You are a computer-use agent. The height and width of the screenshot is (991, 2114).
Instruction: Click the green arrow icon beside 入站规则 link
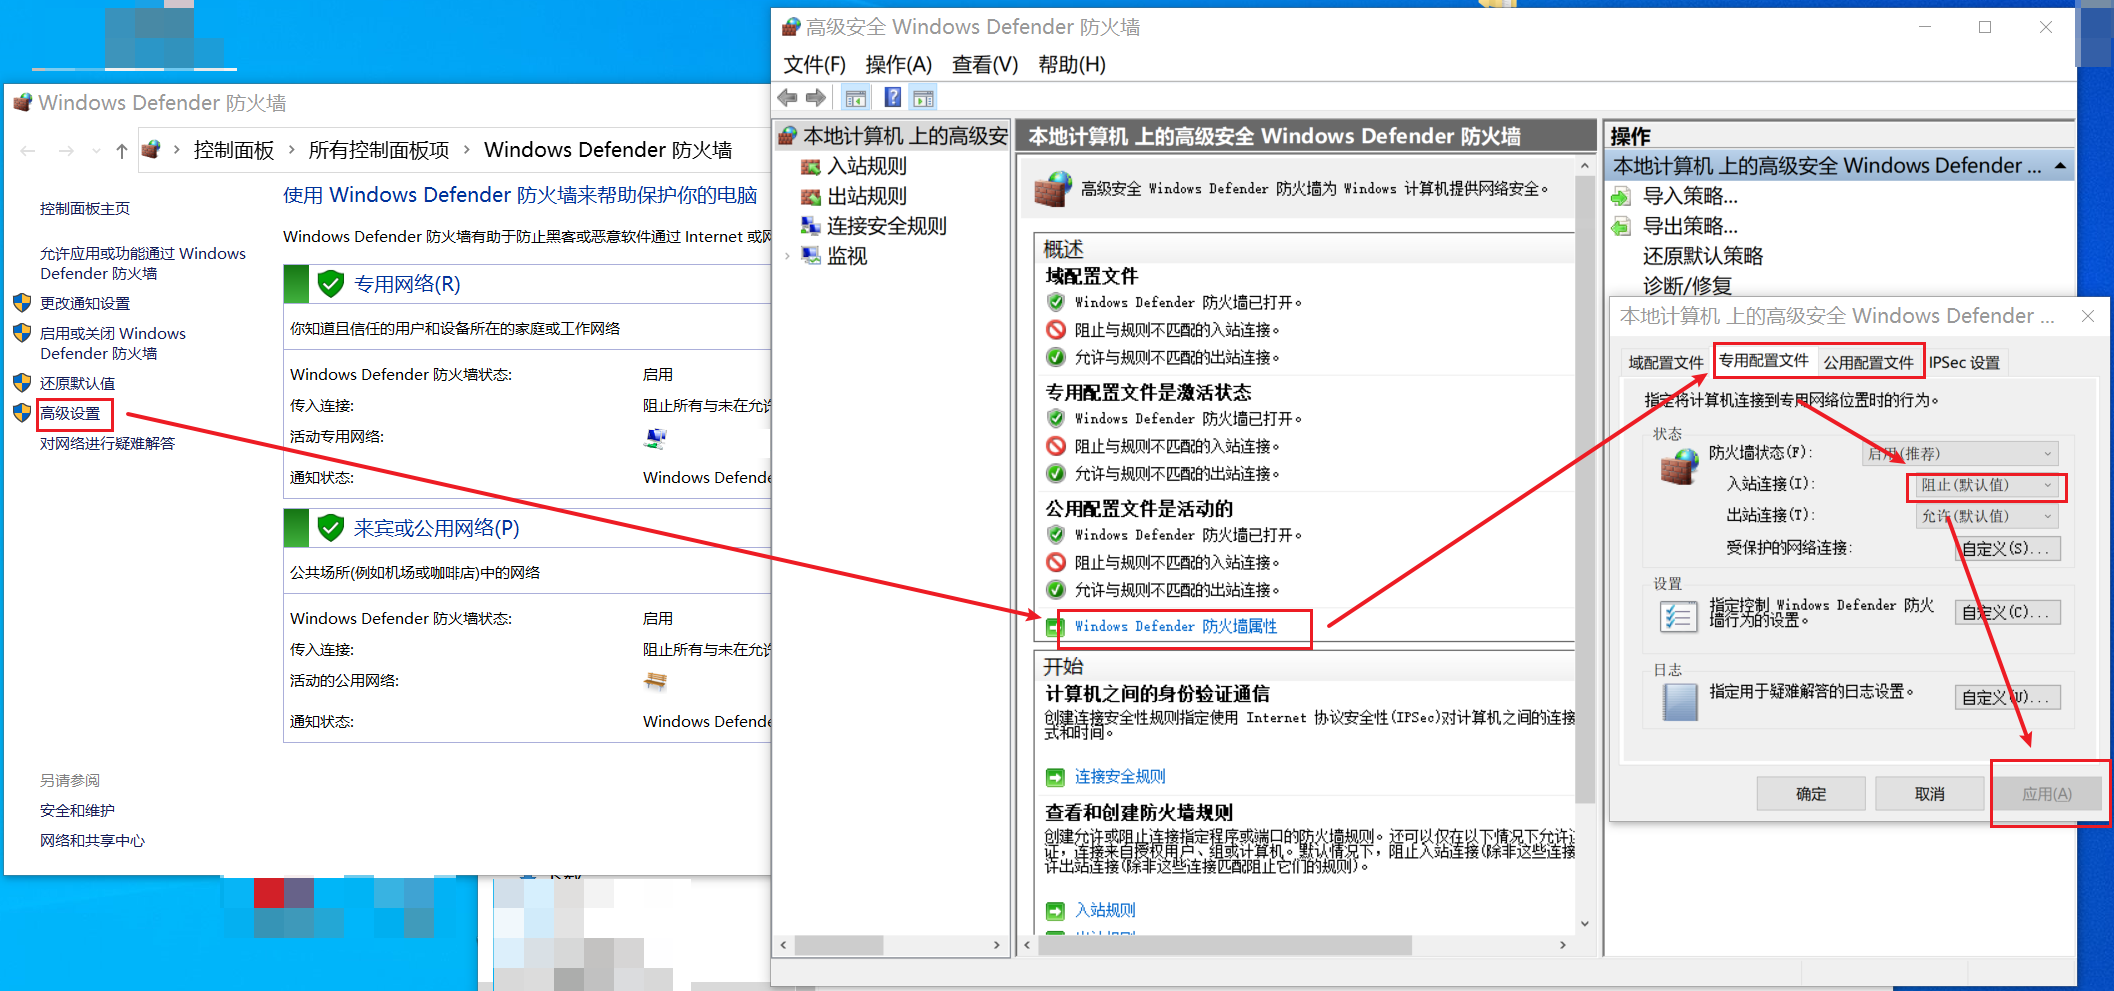1055,911
